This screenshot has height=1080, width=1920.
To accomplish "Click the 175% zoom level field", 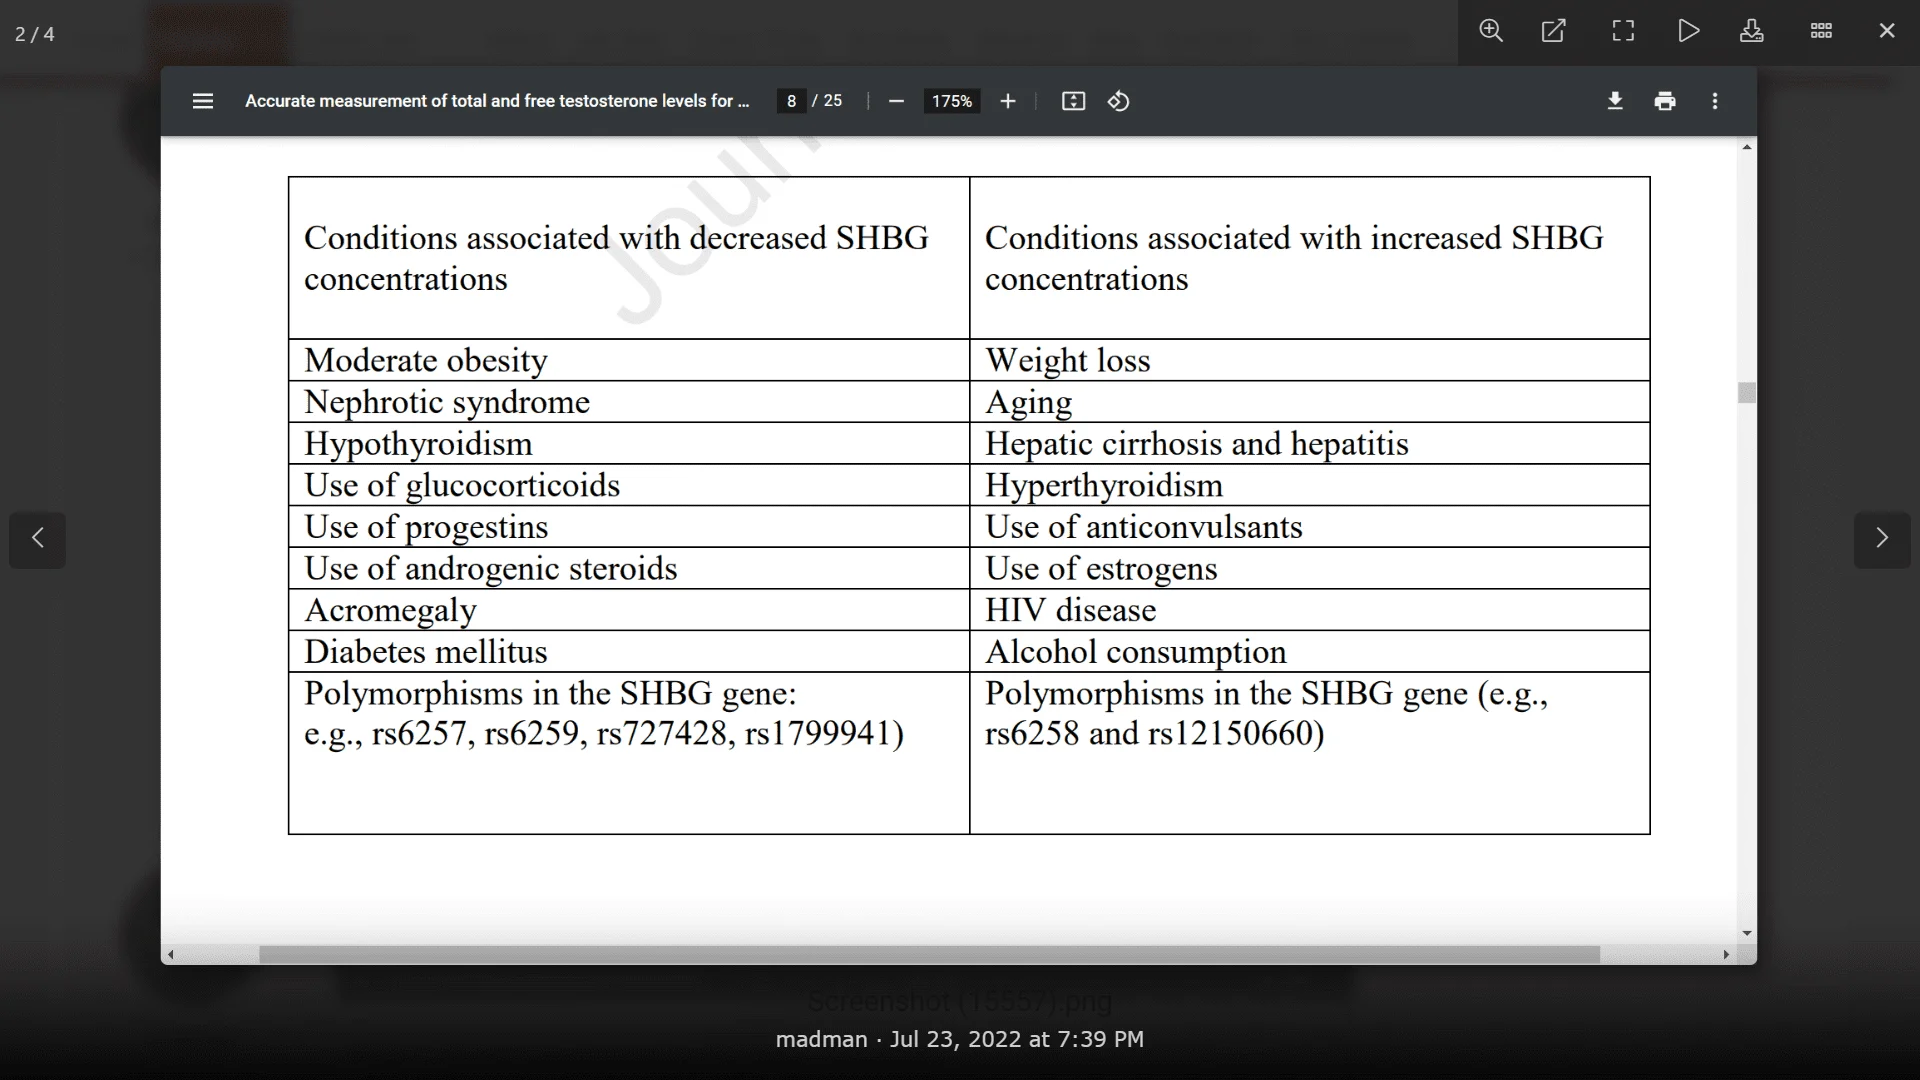I will coord(952,101).
